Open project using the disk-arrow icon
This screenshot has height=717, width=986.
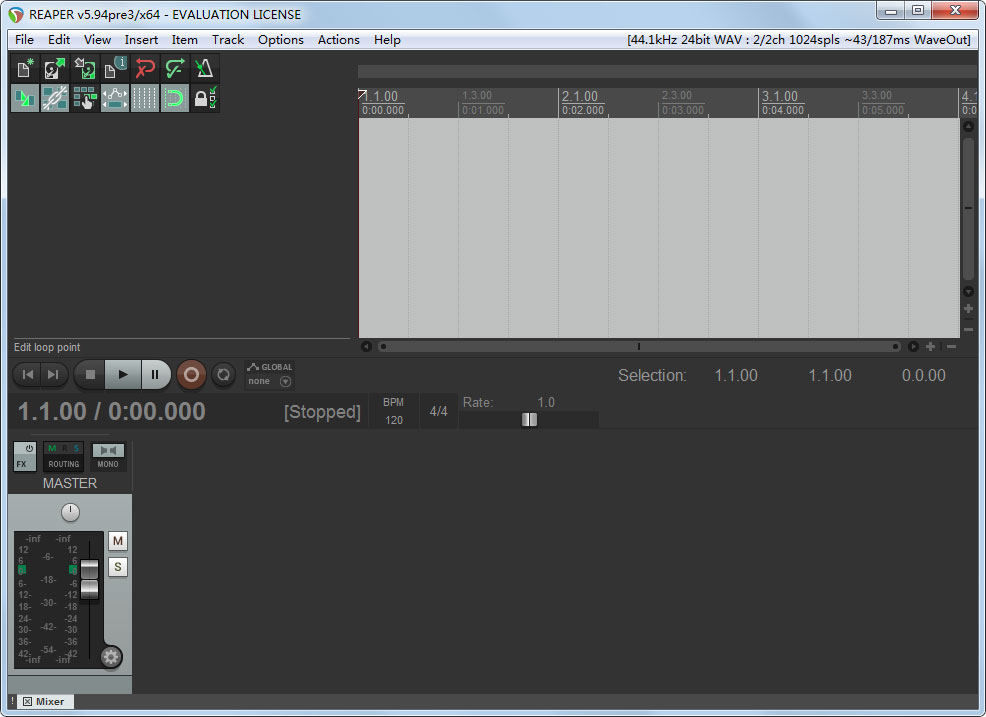(x=55, y=68)
